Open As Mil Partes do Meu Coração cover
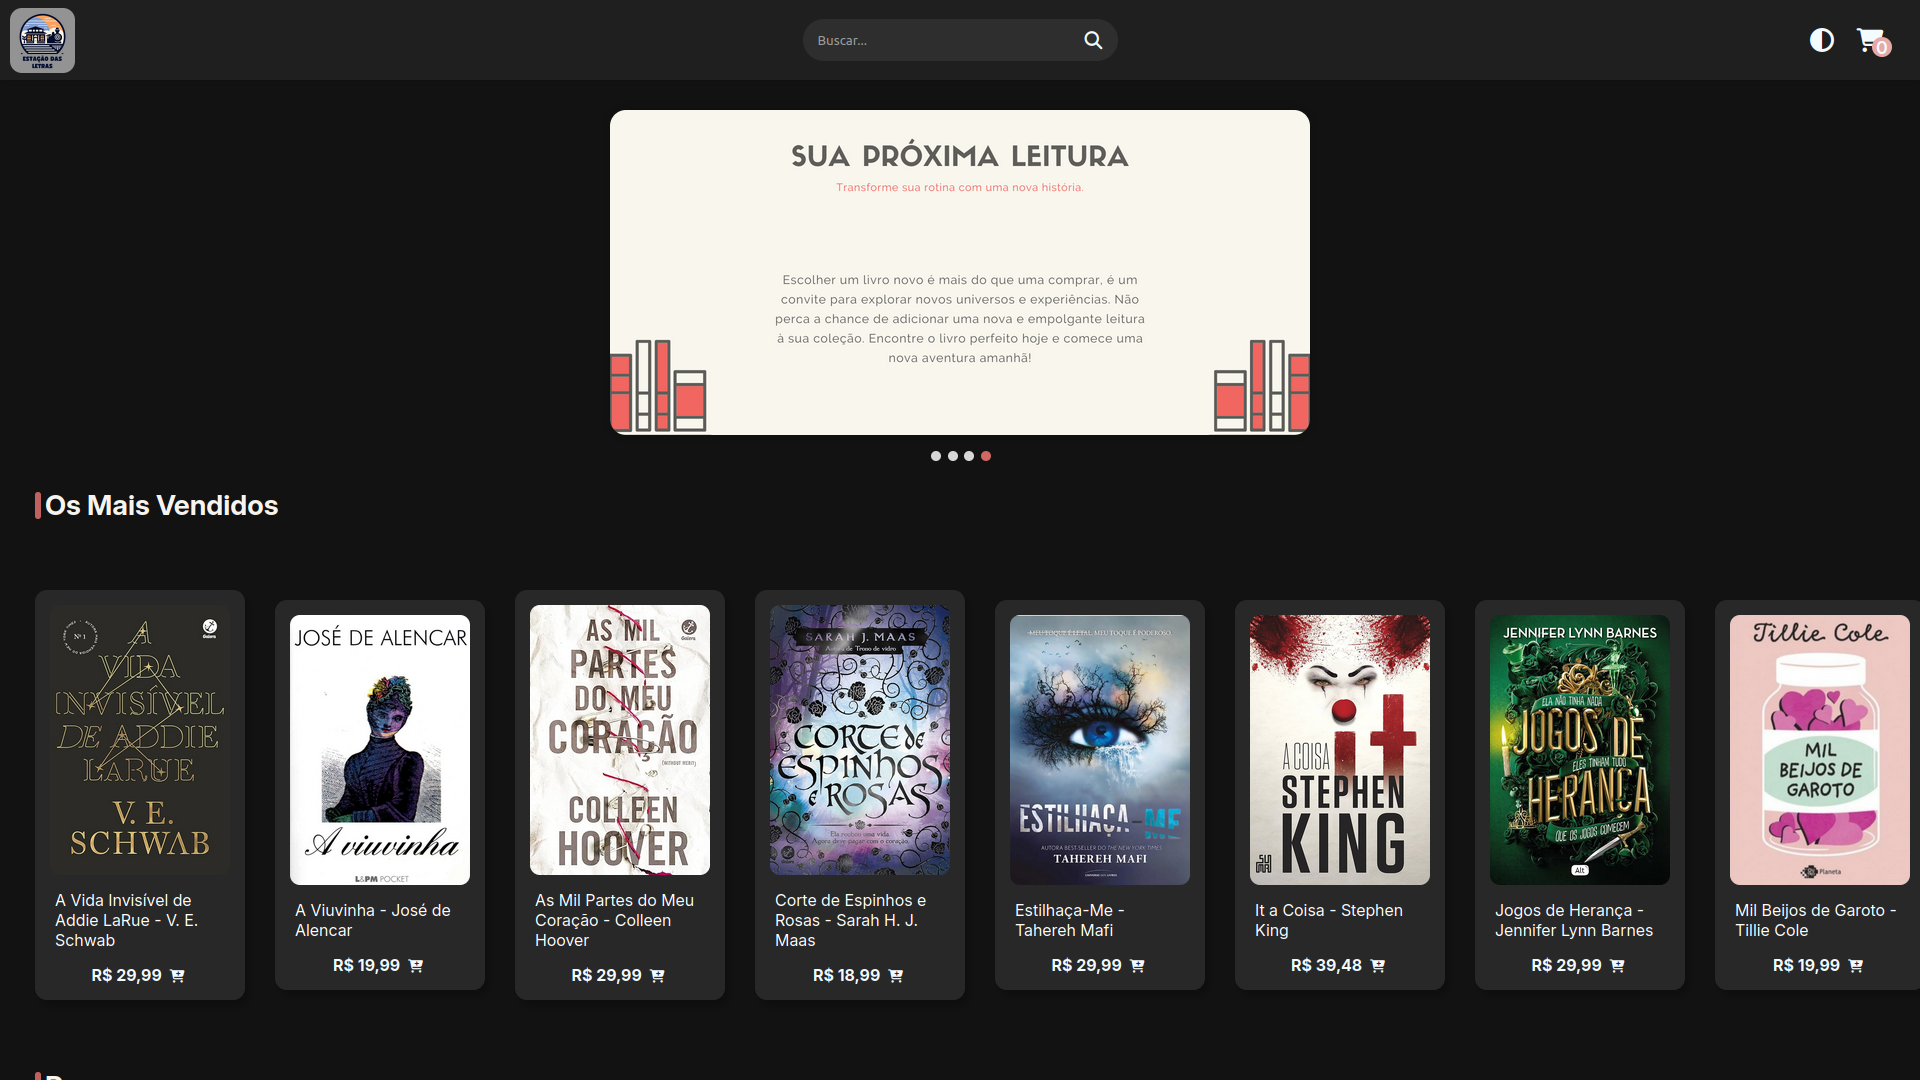 [620, 740]
